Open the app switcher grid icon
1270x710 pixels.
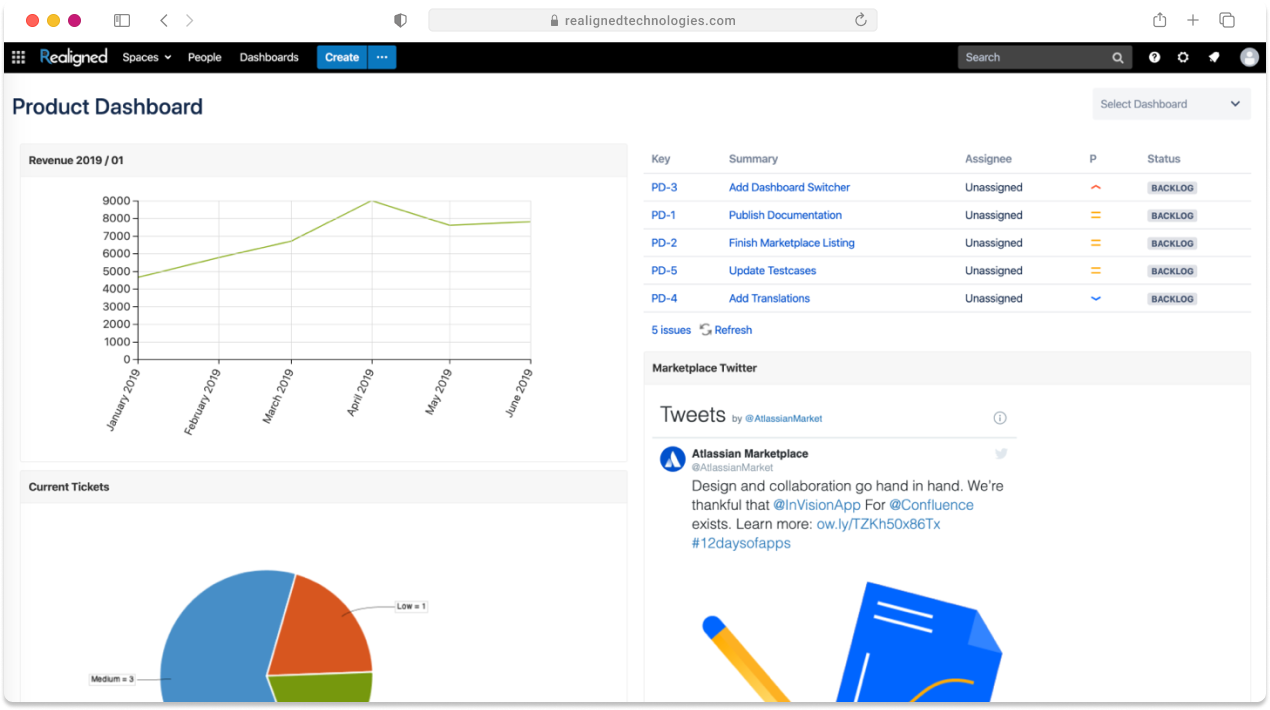17,57
